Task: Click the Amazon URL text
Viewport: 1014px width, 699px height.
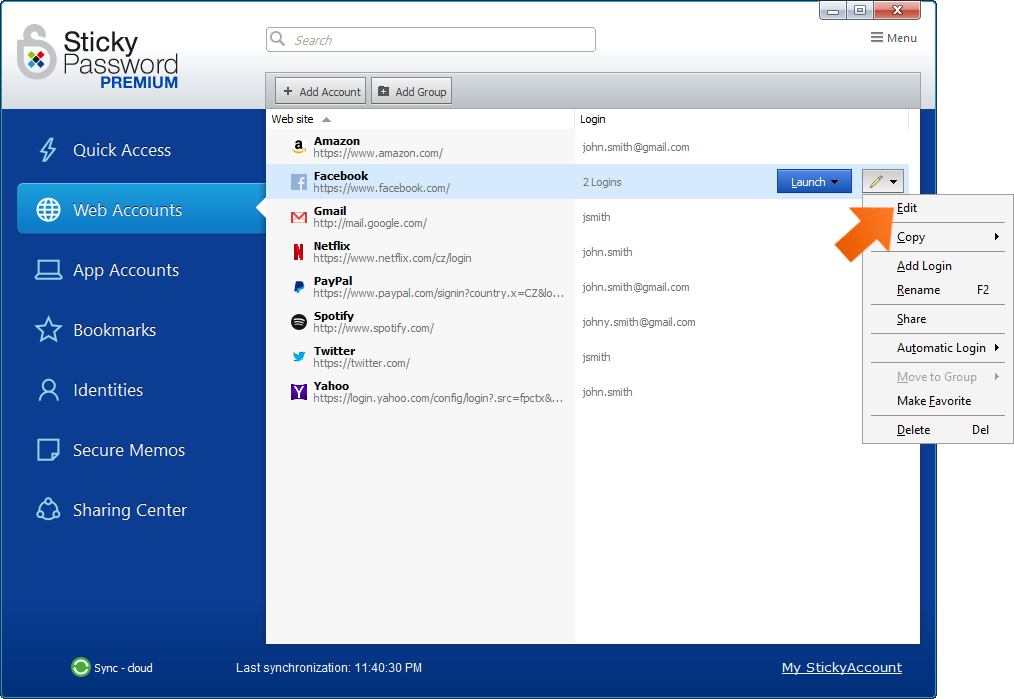Action: click(x=378, y=153)
